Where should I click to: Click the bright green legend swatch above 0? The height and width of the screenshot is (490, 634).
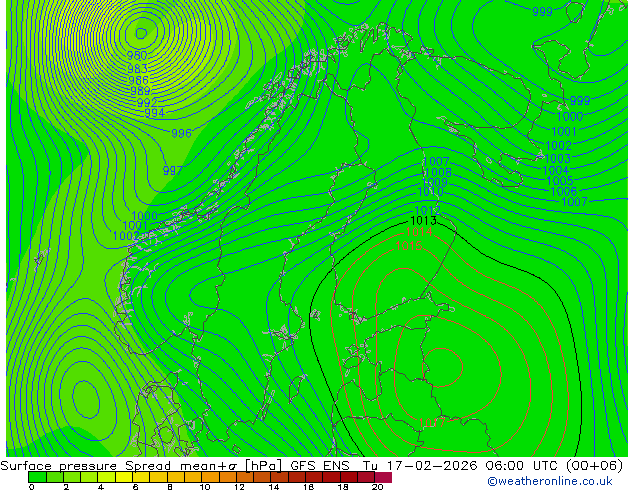click(37, 477)
